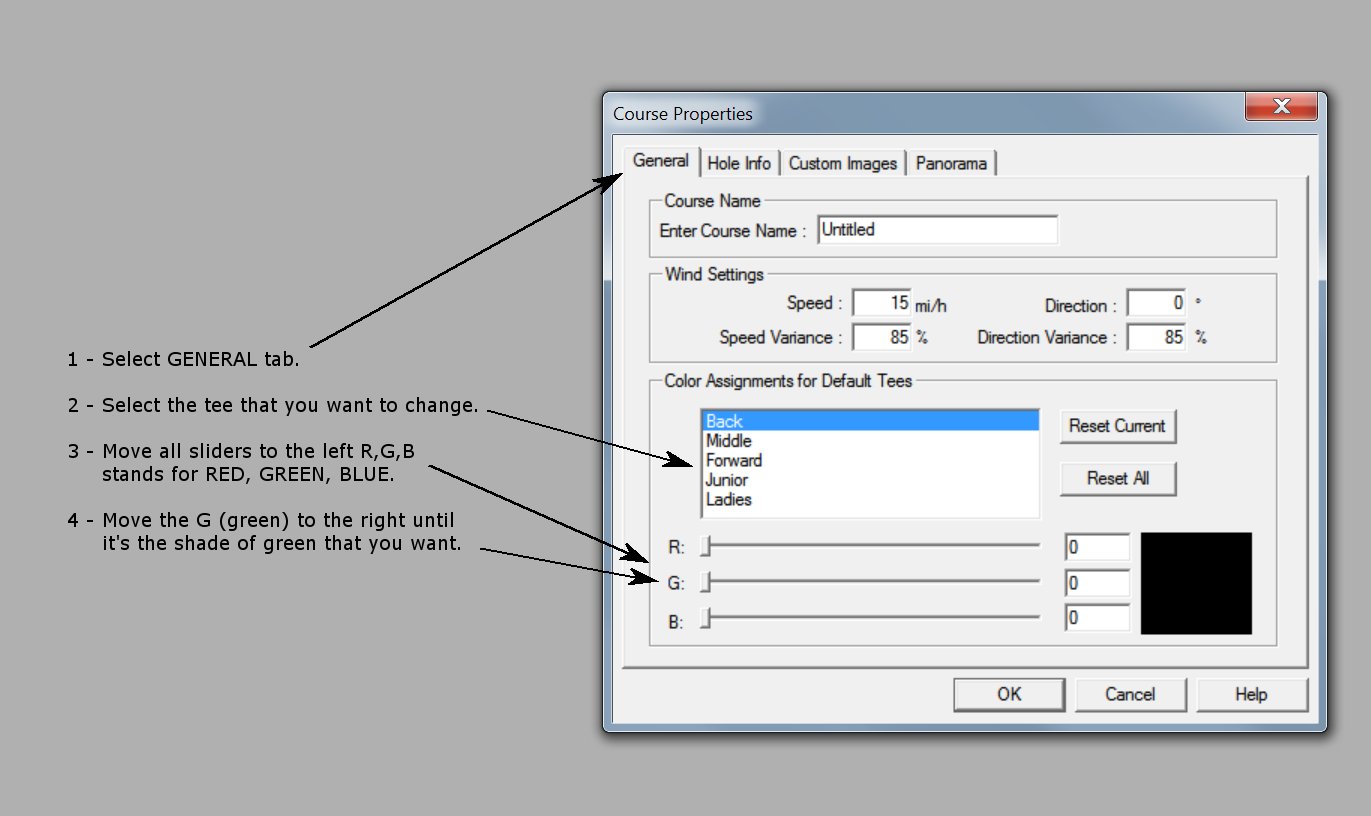The width and height of the screenshot is (1371, 816).
Task: Open the Custom Images tab
Action: point(842,163)
